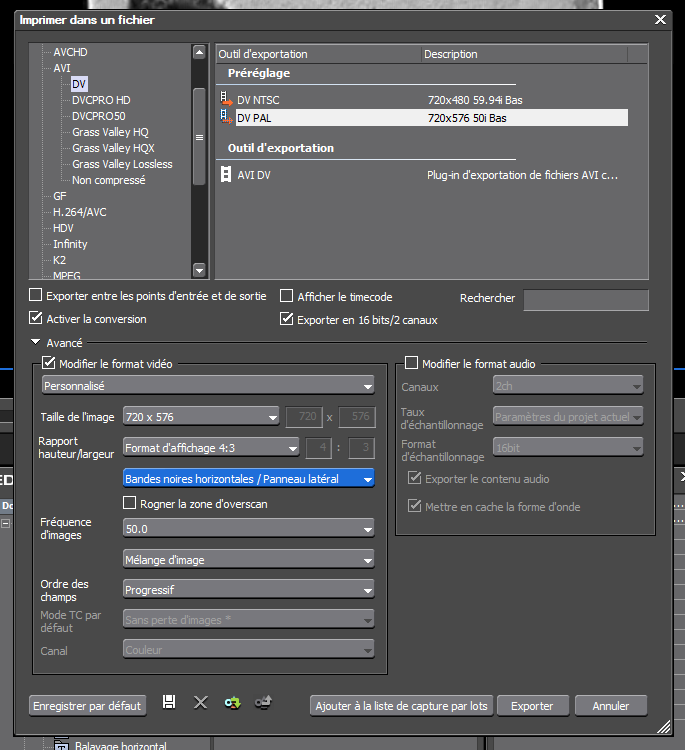
Task: Select Infinity in the format tree
Action: 70,244
